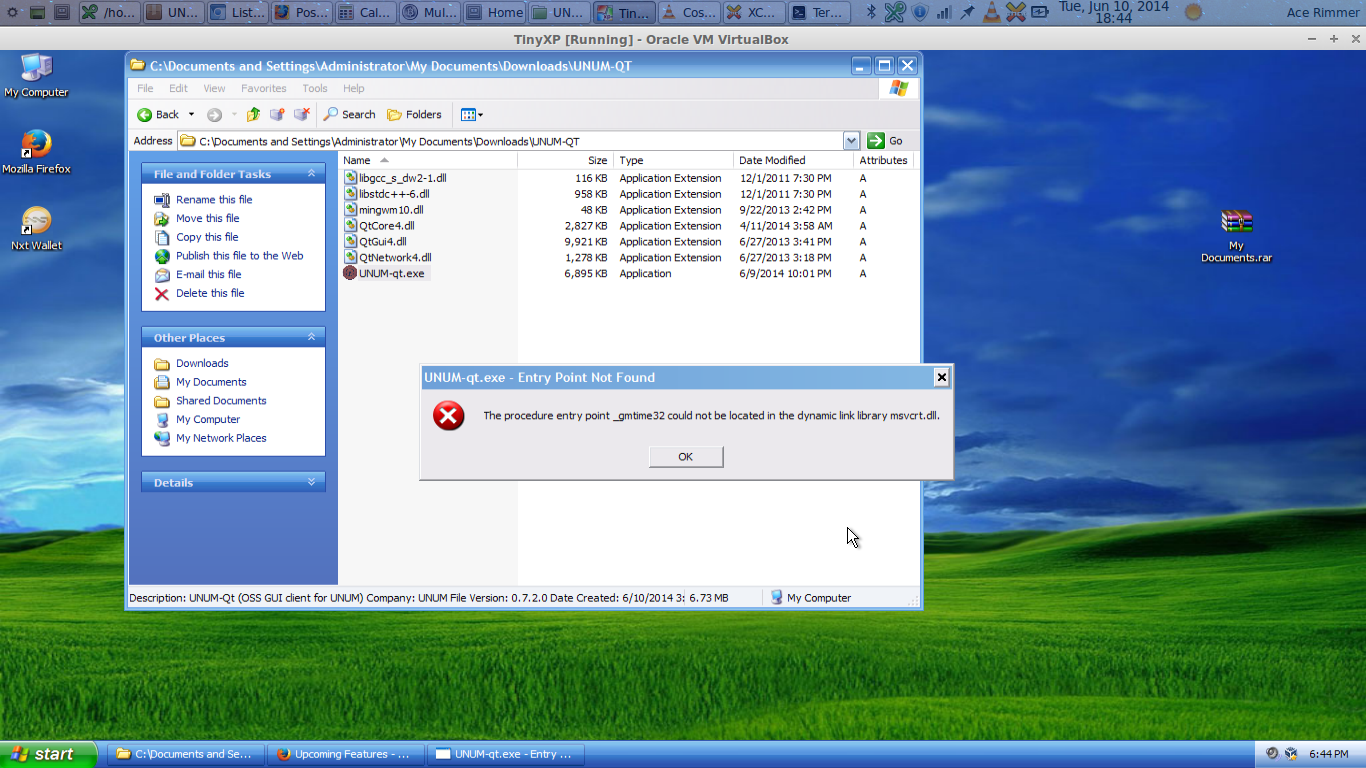
Task: Switch to the Calculator task in host panel
Action: [365, 12]
